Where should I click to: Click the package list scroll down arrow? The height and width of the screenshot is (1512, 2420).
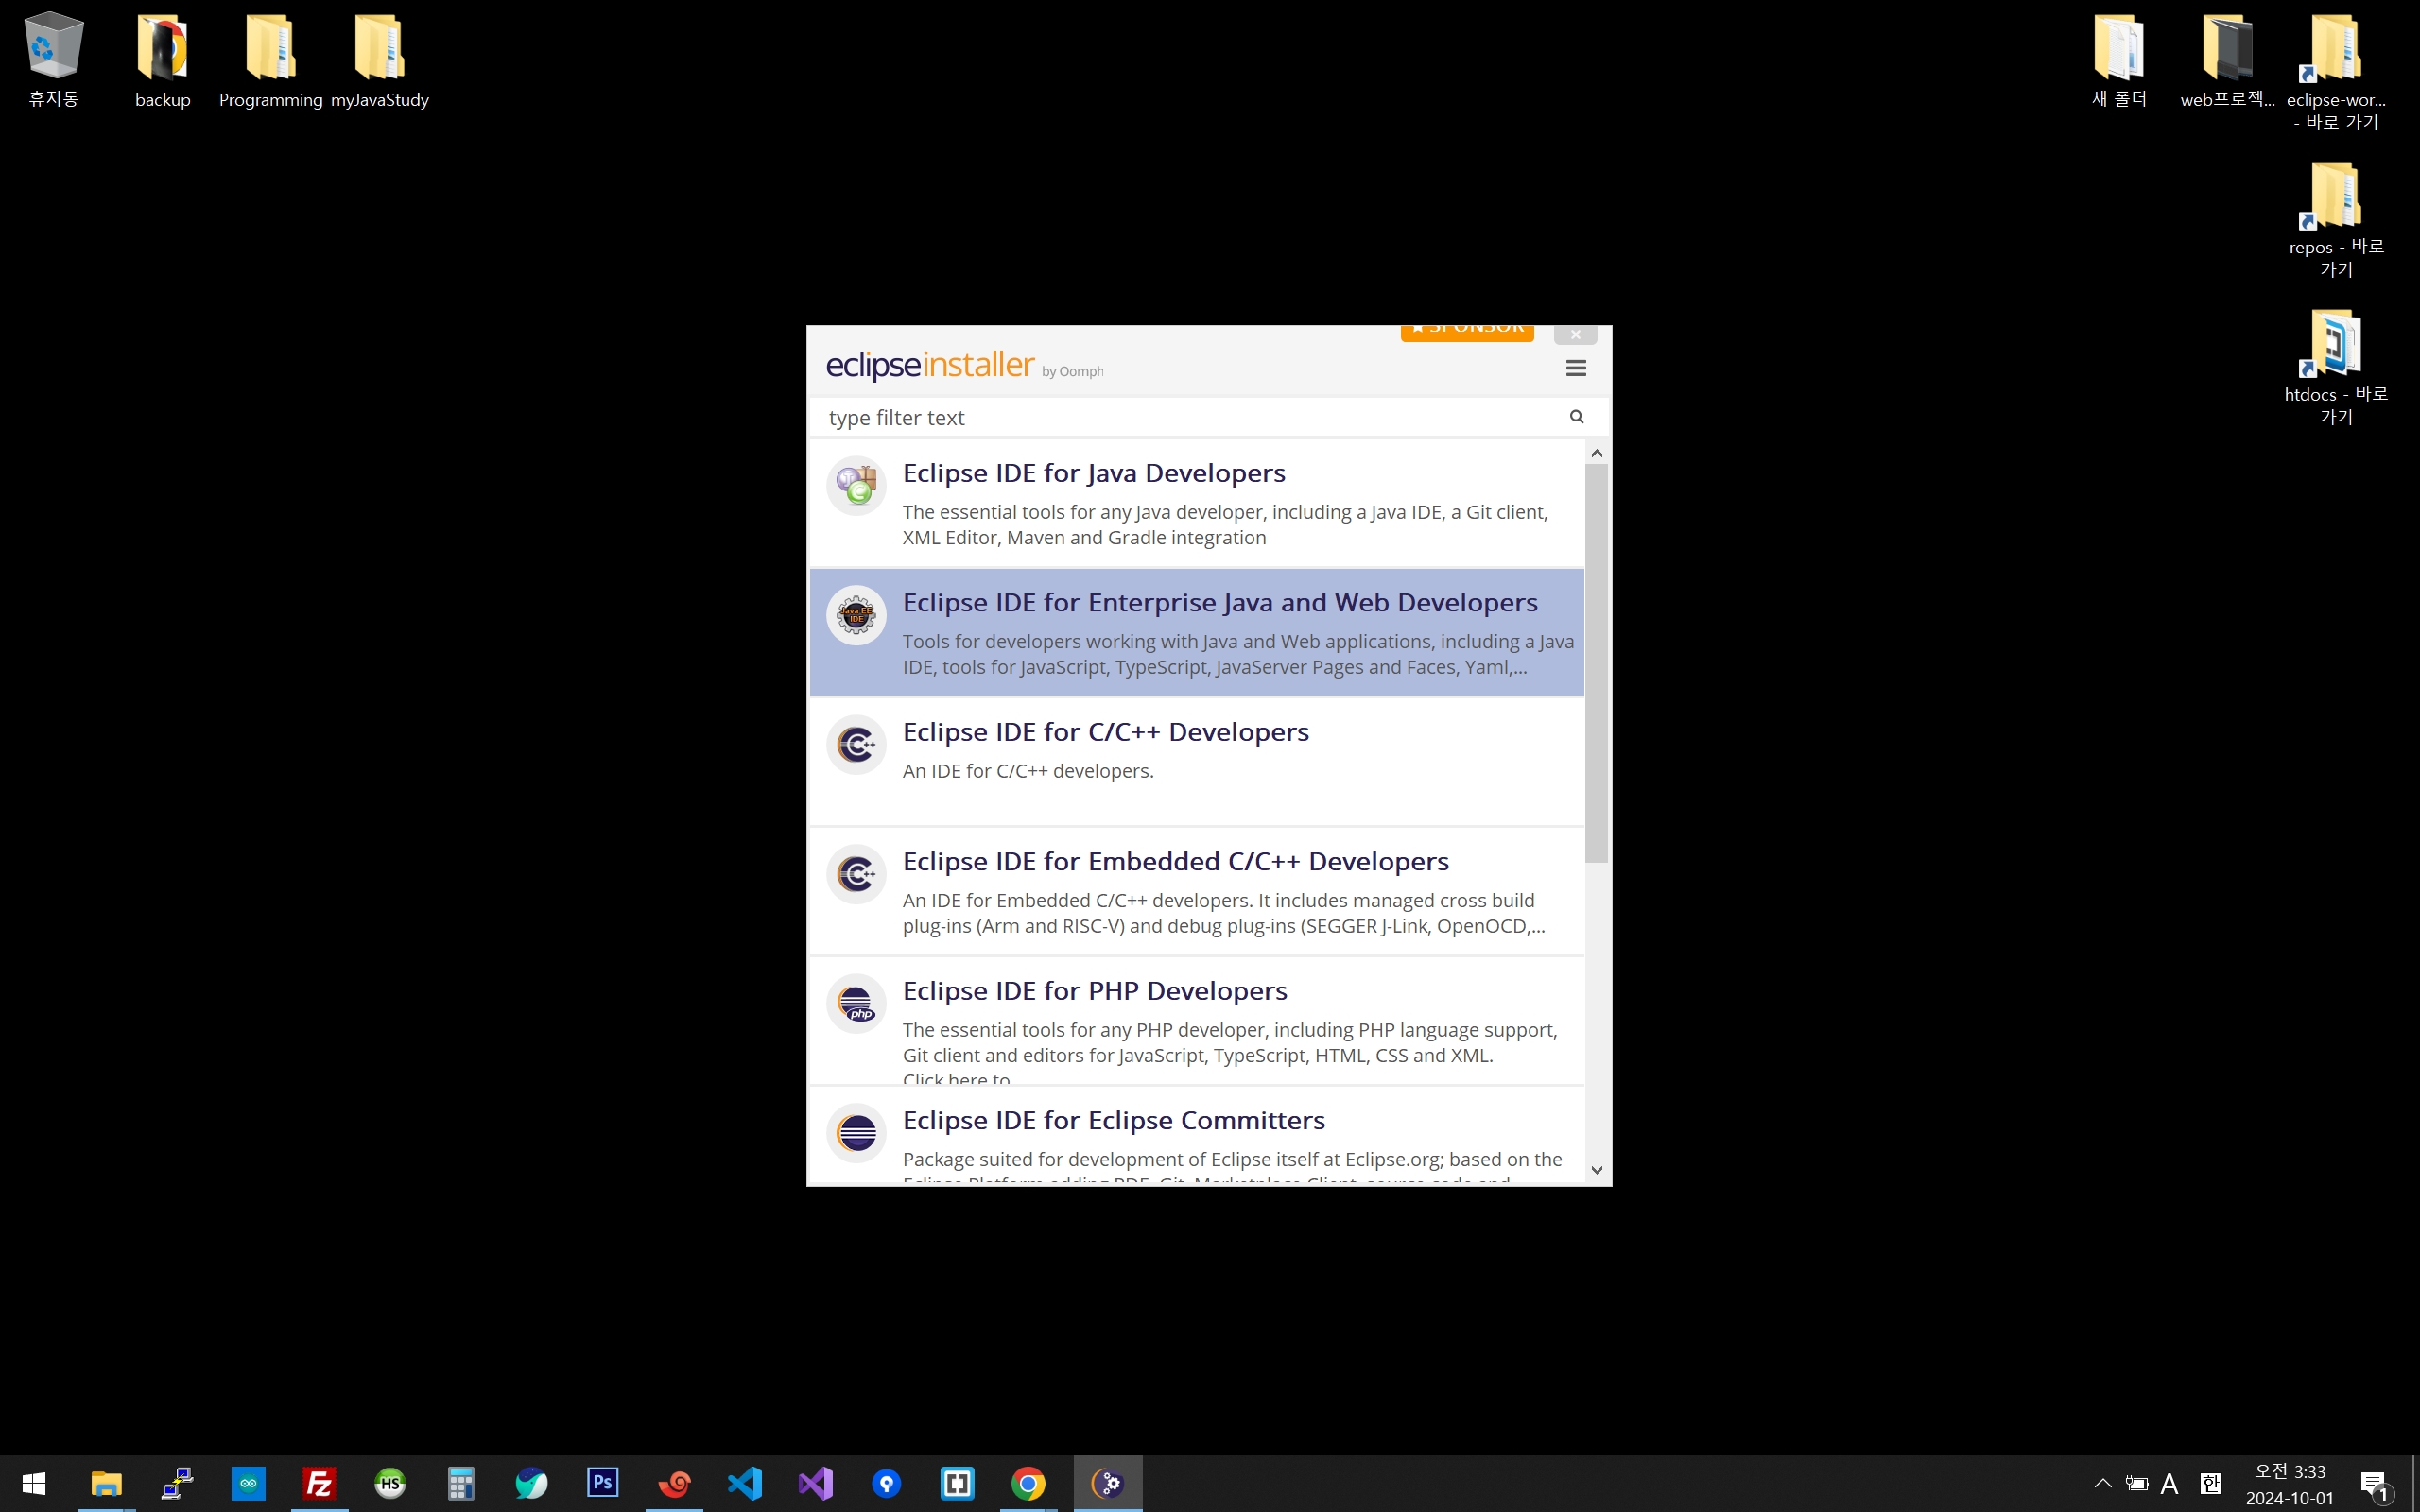(1597, 1170)
